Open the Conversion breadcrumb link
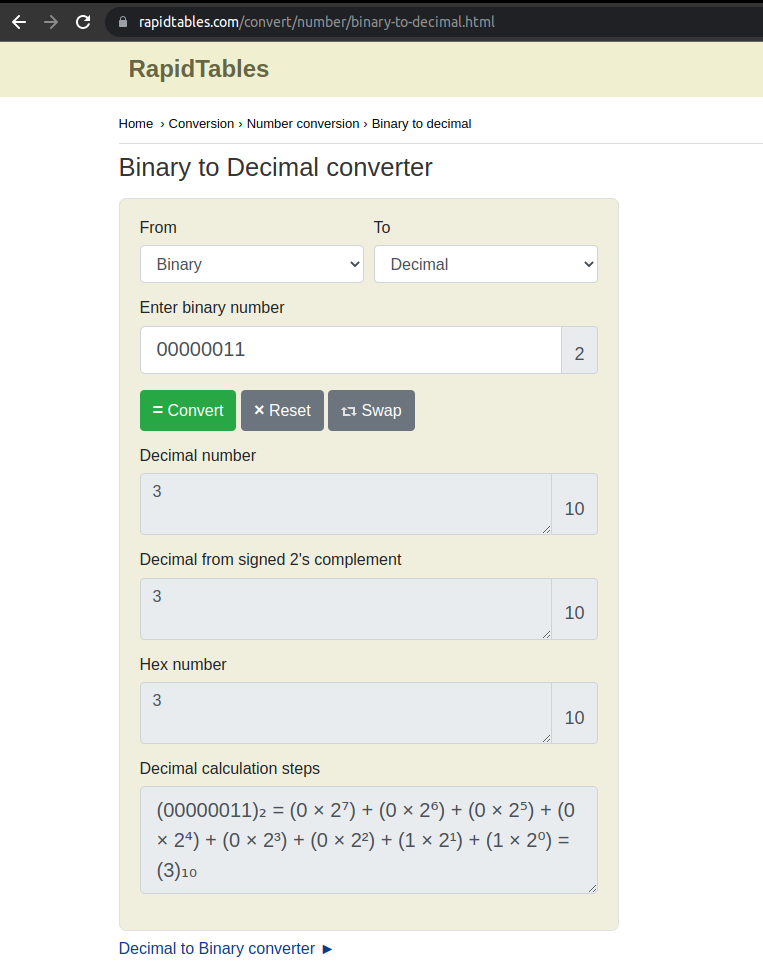763x971 pixels. 201,124
